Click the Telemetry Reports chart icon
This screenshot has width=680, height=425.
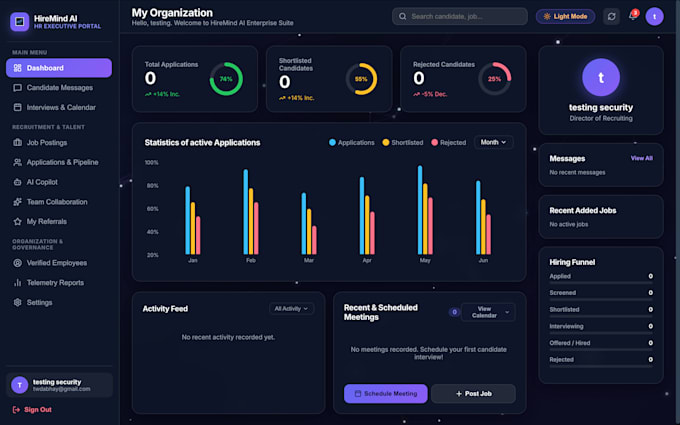[x=17, y=283]
